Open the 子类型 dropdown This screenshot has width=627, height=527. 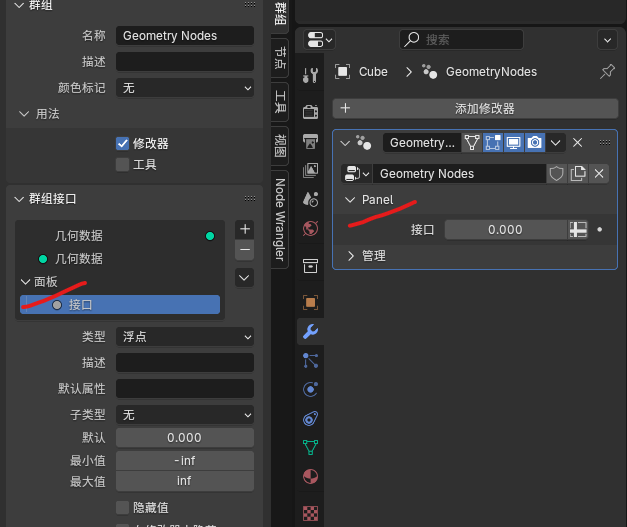(x=185, y=415)
